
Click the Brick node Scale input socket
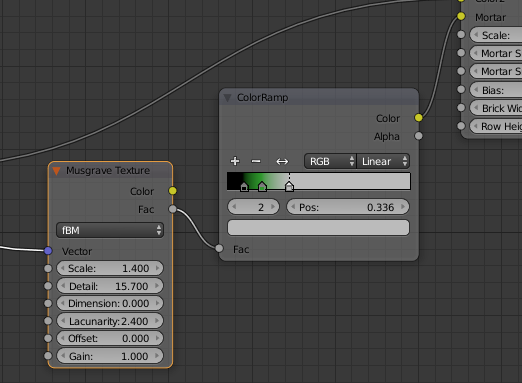461,34
